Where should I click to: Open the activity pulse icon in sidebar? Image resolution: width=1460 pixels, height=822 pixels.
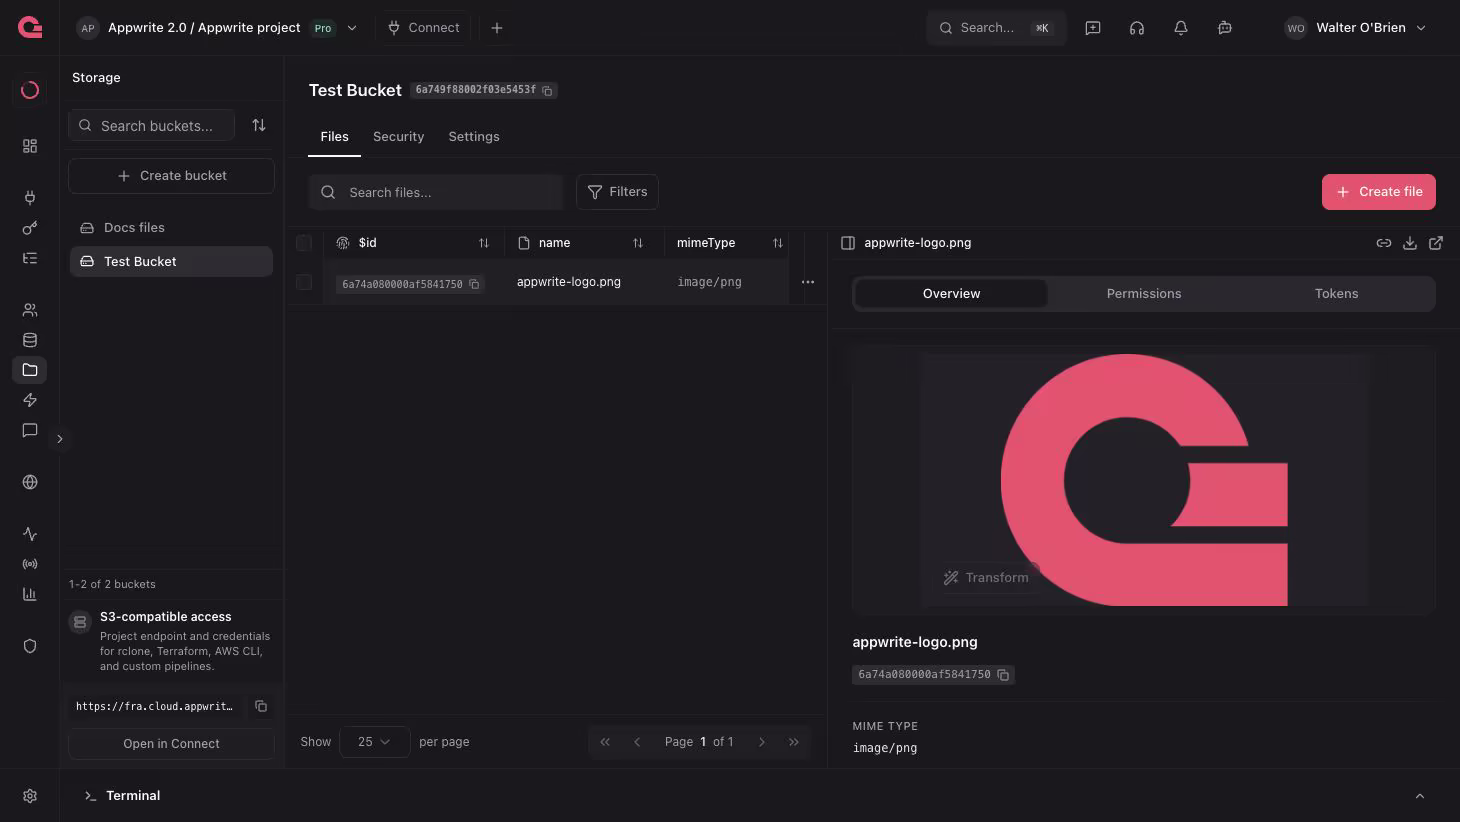click(x=30, y=534)
